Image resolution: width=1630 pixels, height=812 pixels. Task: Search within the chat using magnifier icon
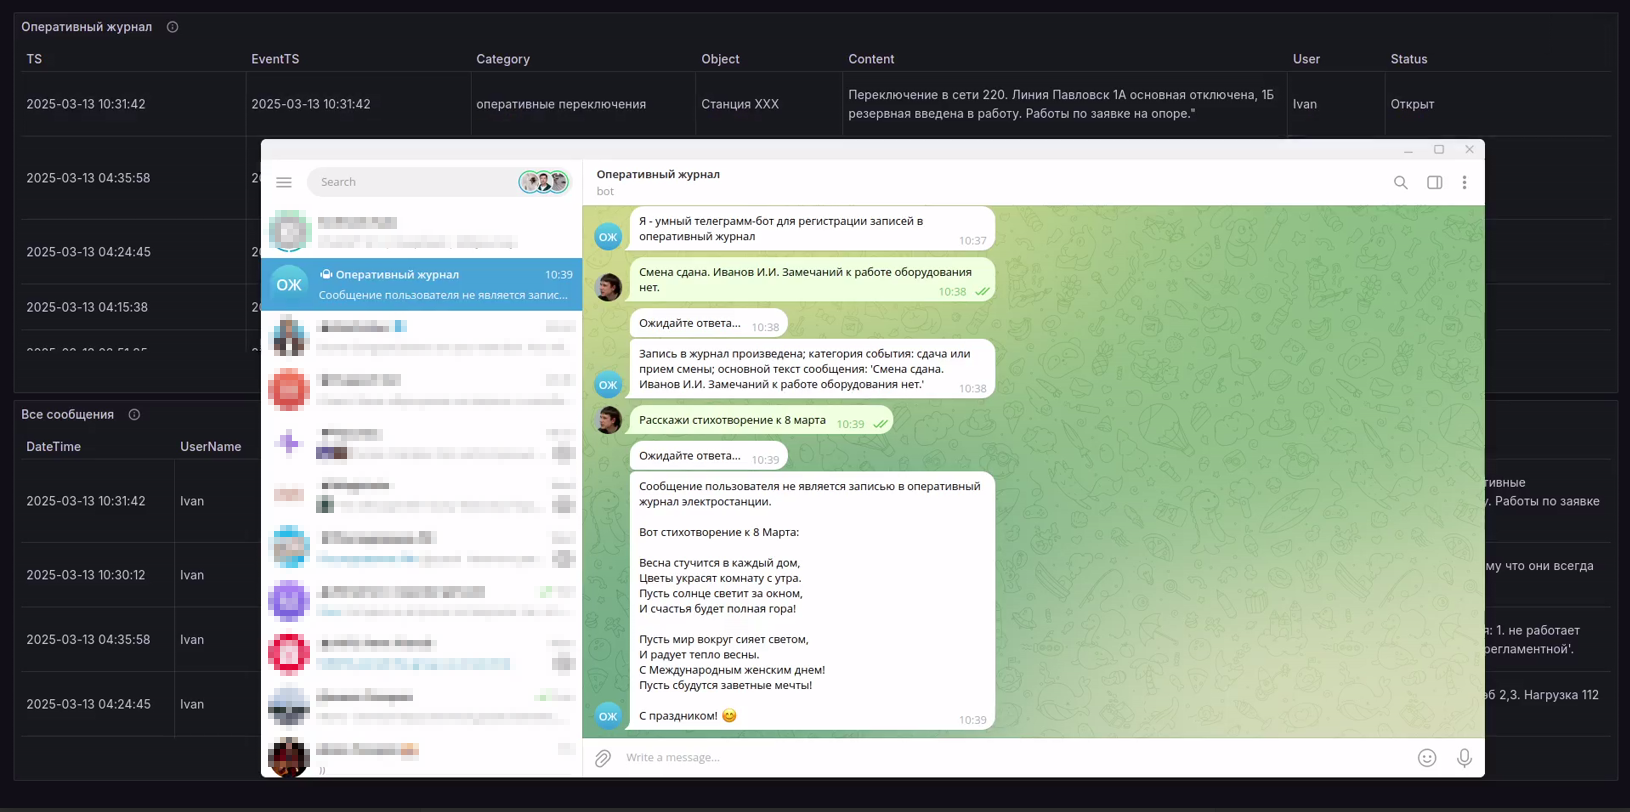point(1400,182)
